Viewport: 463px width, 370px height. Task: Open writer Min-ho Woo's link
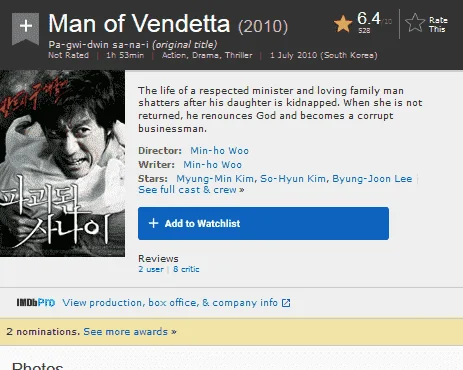[x=212, y=165]
